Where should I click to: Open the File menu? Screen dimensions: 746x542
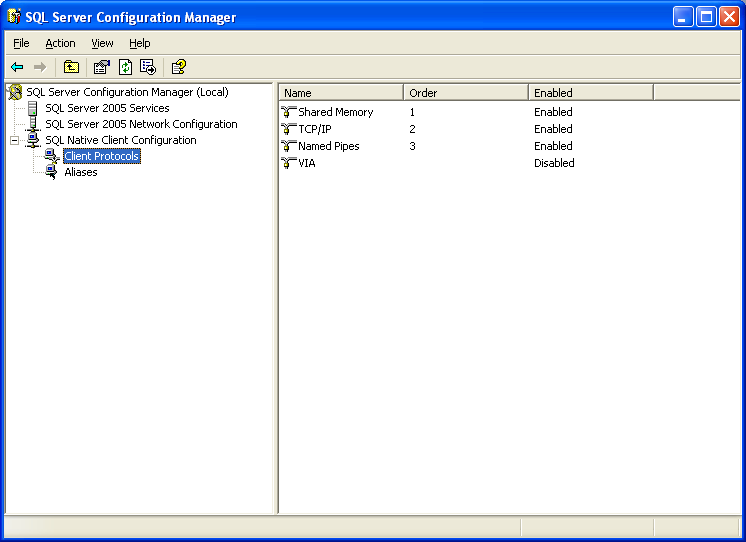[21, 43]
